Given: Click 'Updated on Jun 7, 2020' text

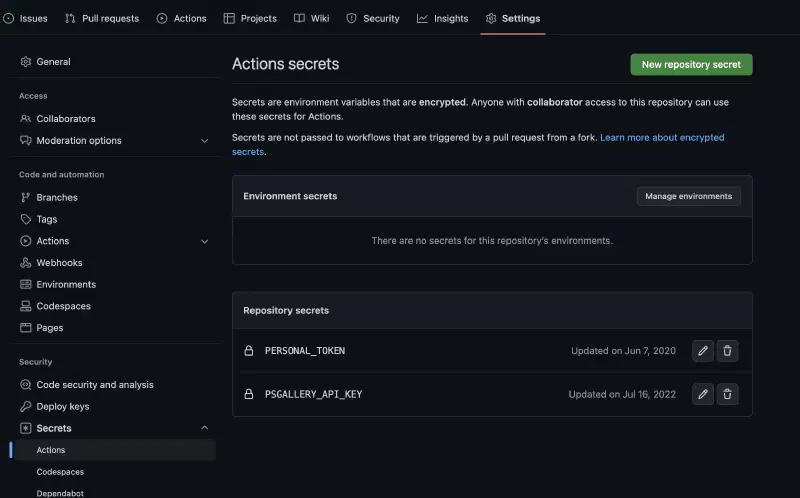Looking at the screenshot, I should click(x=623, y=351).
